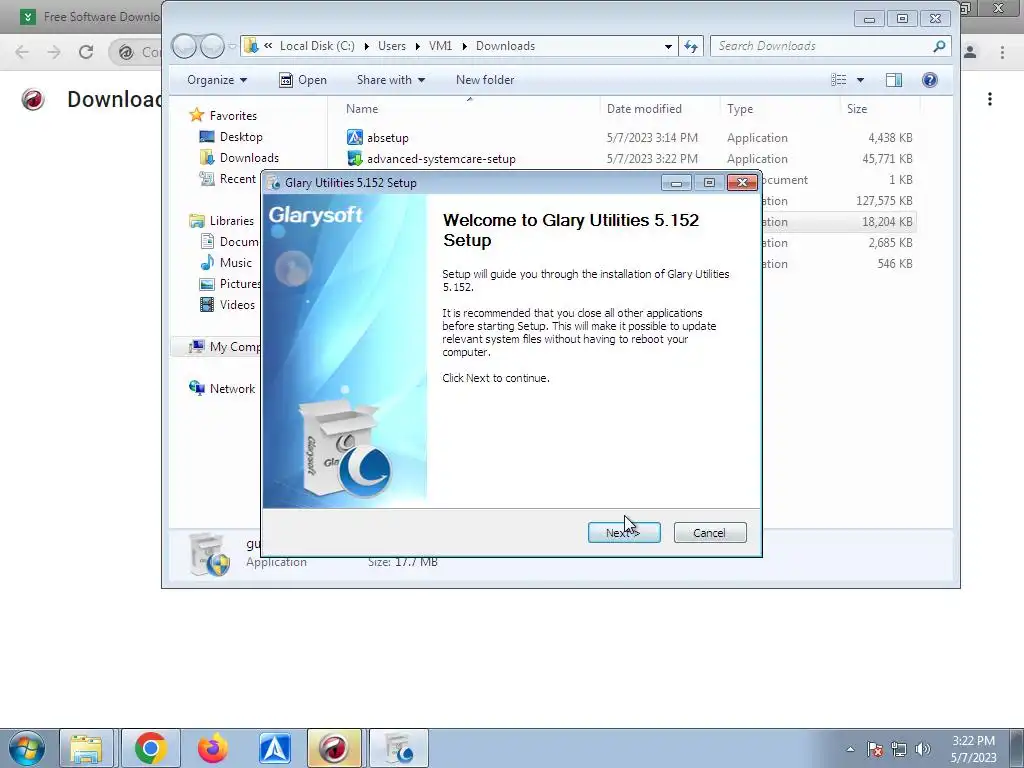
Task: Open the network icon in system tray
Action: point(899,749)
